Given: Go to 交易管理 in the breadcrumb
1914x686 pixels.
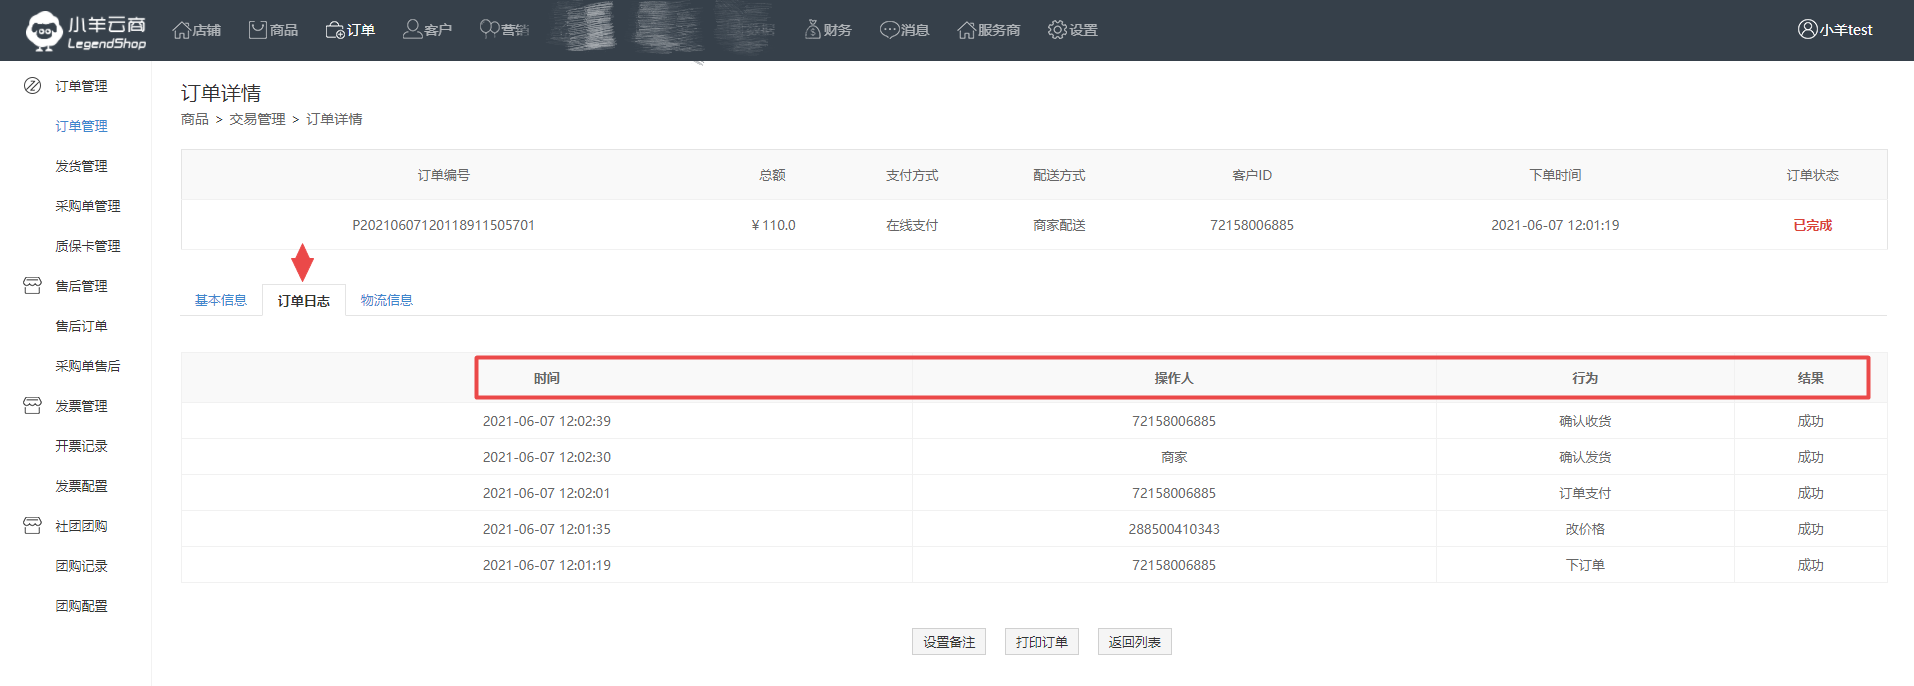Looking at the screenshot, I should (x=257, y=119).
